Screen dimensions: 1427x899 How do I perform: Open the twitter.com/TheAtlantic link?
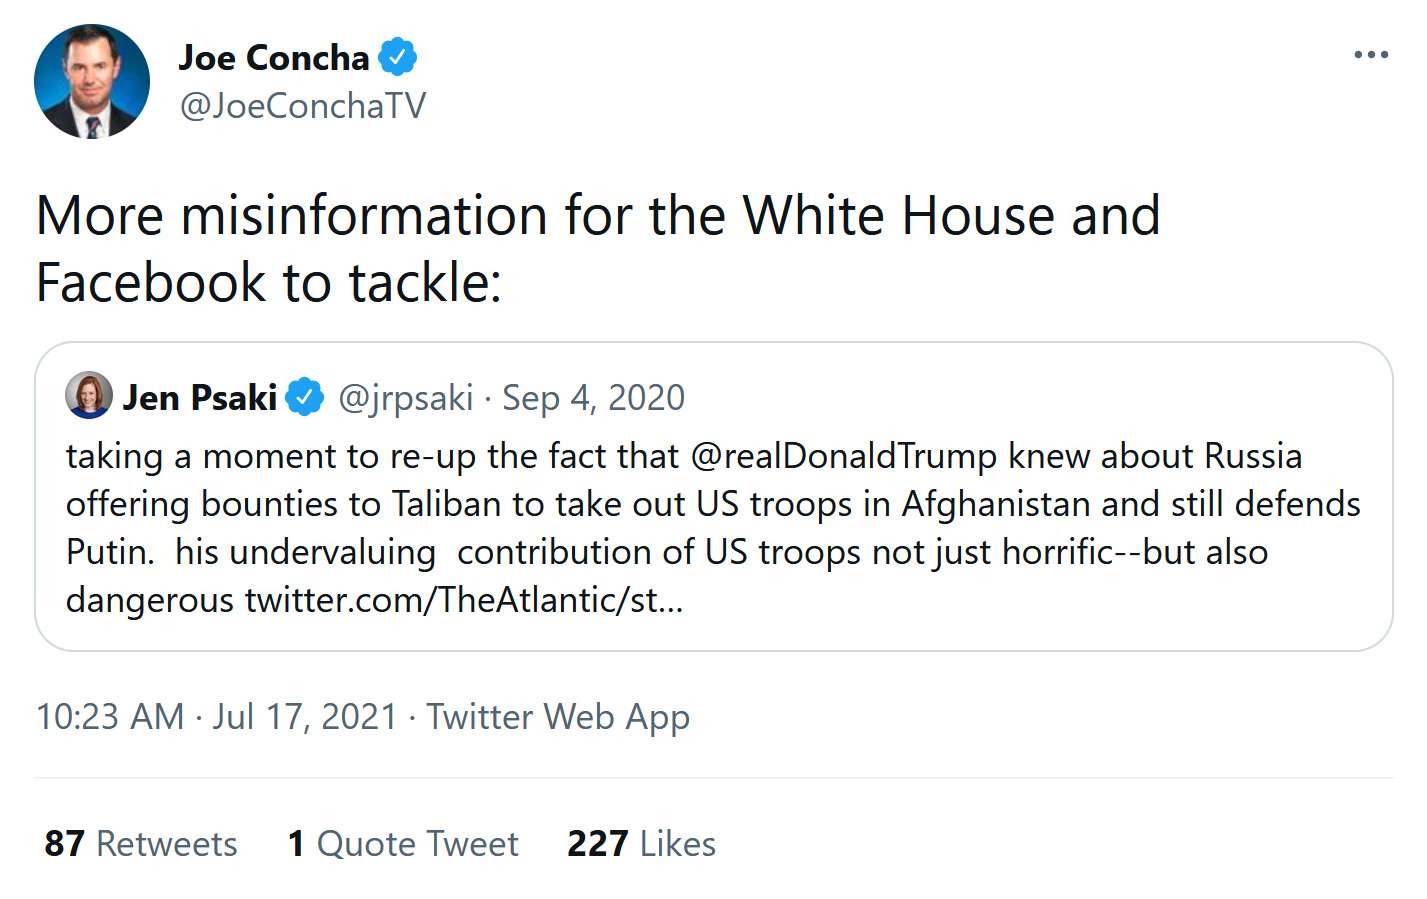coord(461,601)
